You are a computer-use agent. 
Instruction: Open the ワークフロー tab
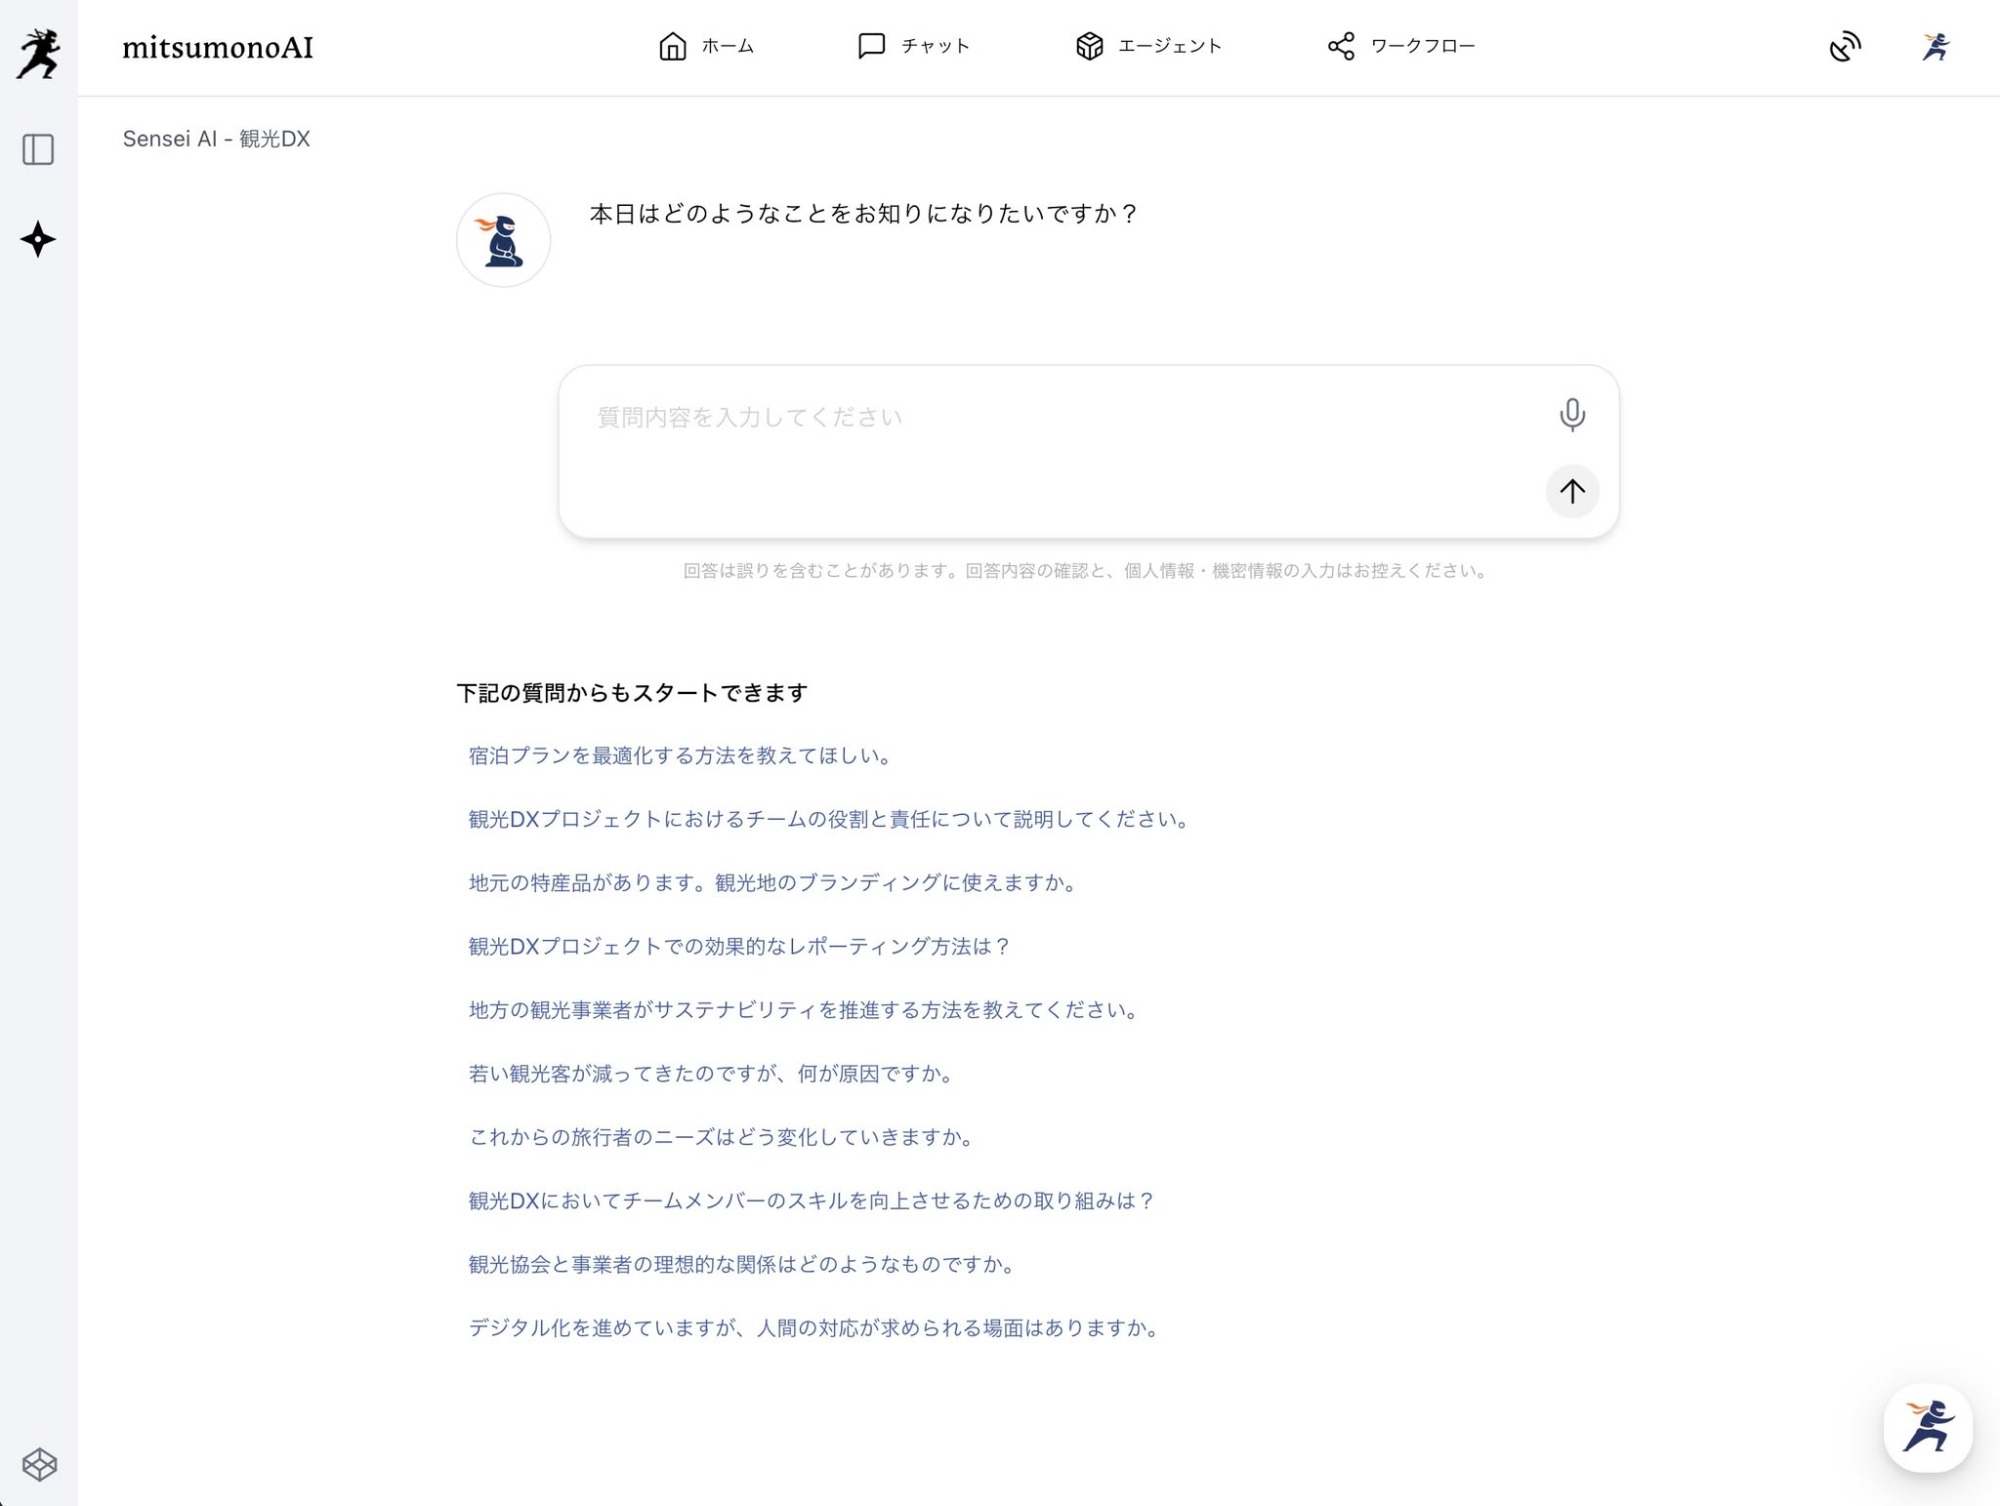[1401, 46]
